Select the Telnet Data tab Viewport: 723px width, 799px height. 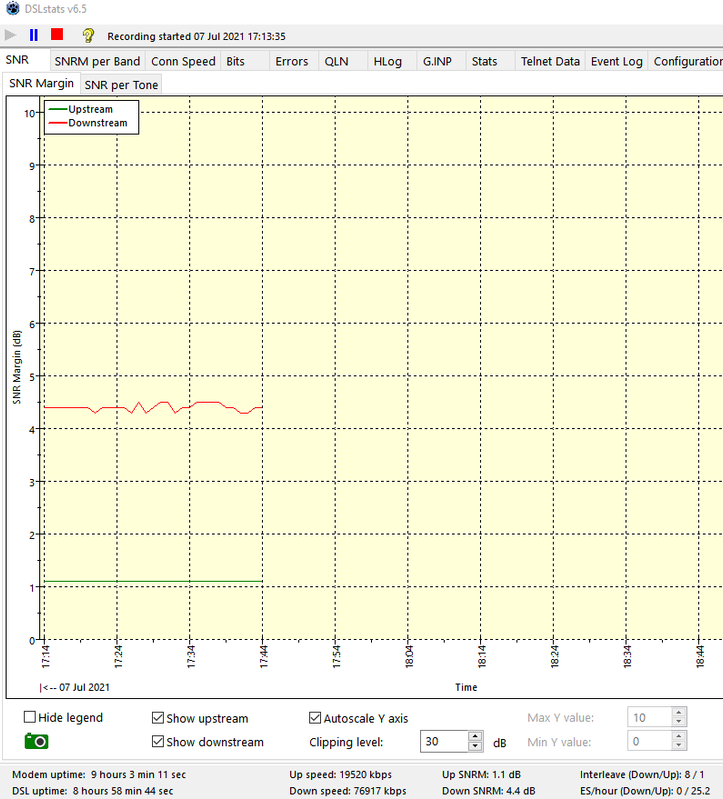pyautogui.click(x=550, y=61)
